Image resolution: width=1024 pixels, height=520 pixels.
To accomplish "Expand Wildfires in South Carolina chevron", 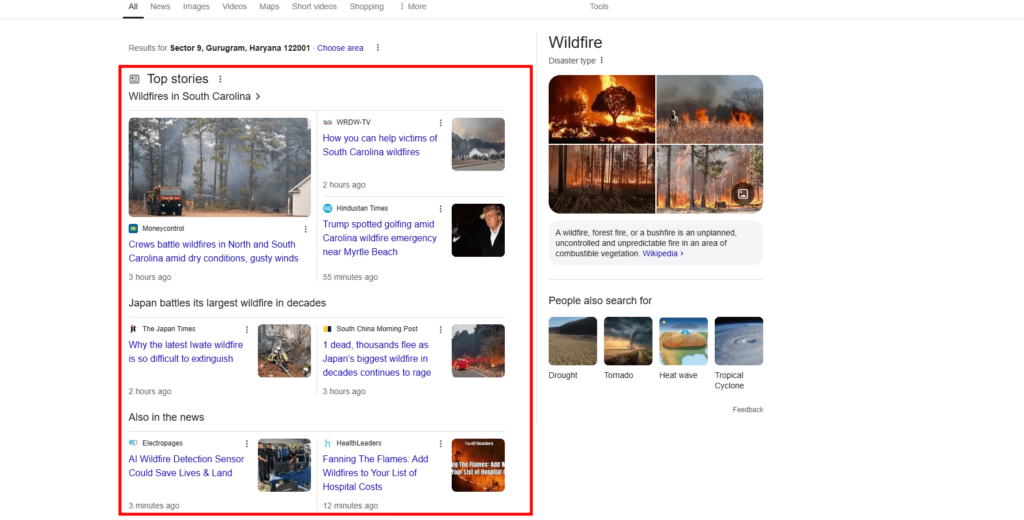I will [258, 97].
